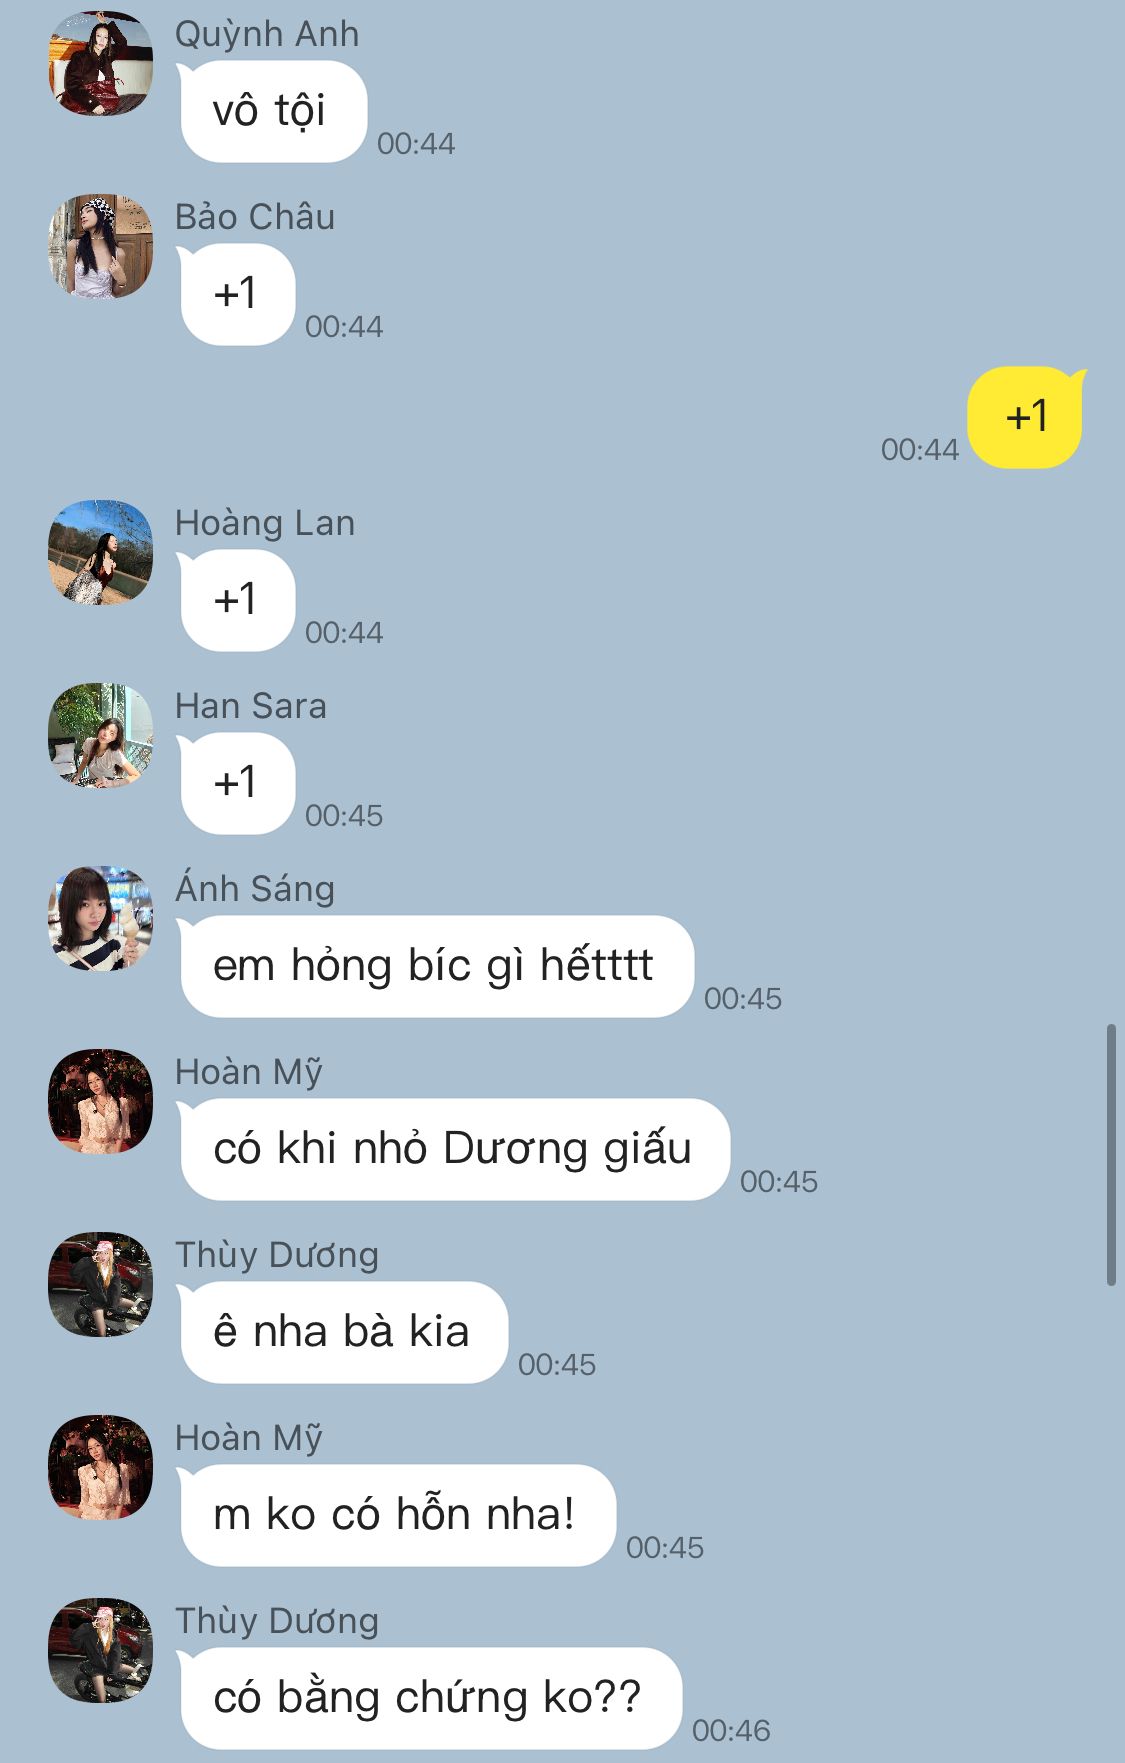Open Thùy Dương's avatar beside 'có bằng chứng ko??'
Screen dimensions: 1125x1763
100,1650
